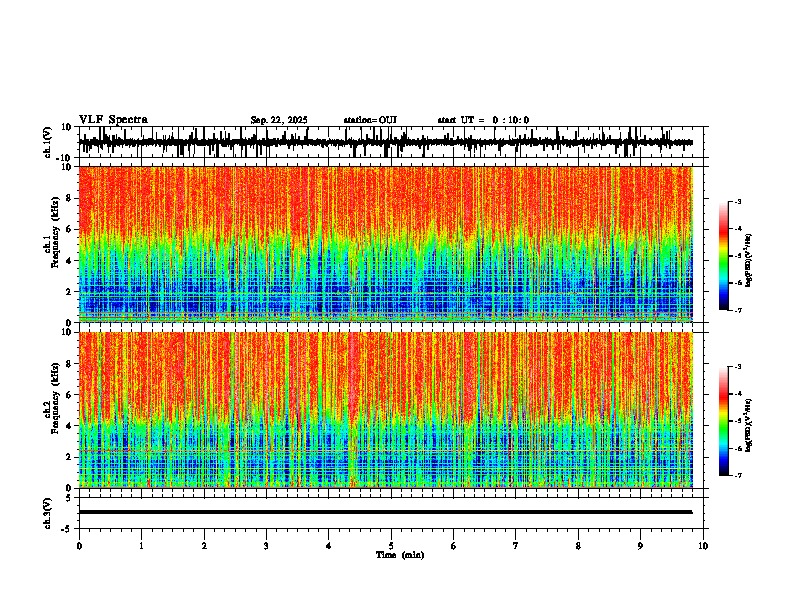
Task: Click time axis tick label "8"
Action: click(578, 546)
